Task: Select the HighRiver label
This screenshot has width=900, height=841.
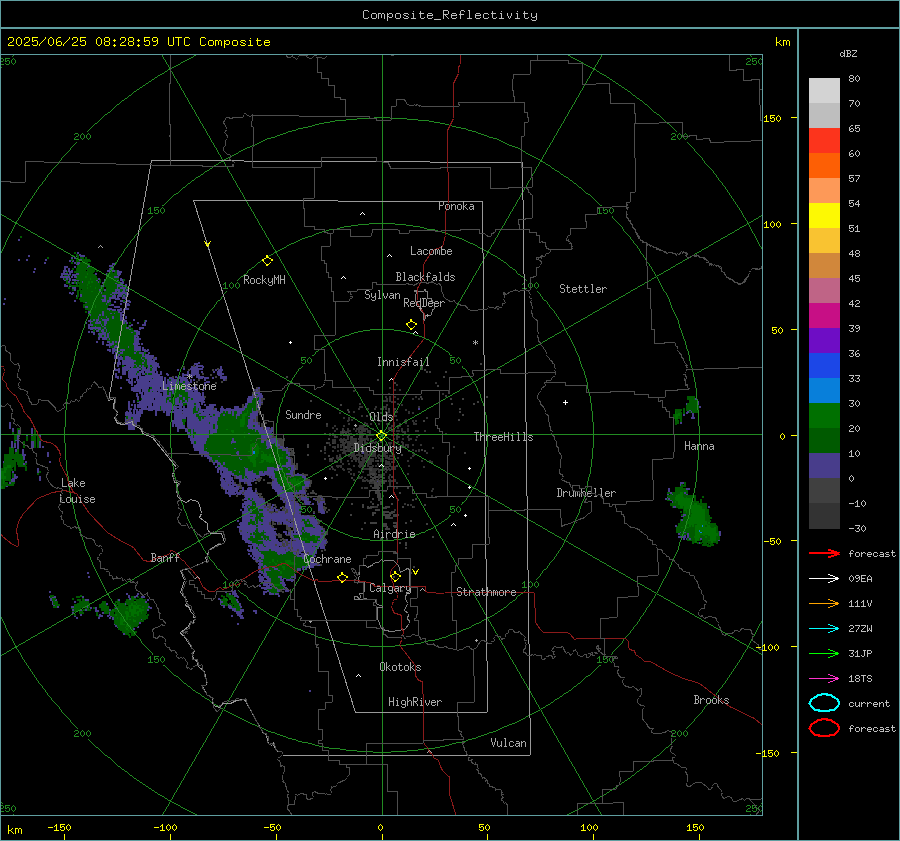Action: [415, 702]
